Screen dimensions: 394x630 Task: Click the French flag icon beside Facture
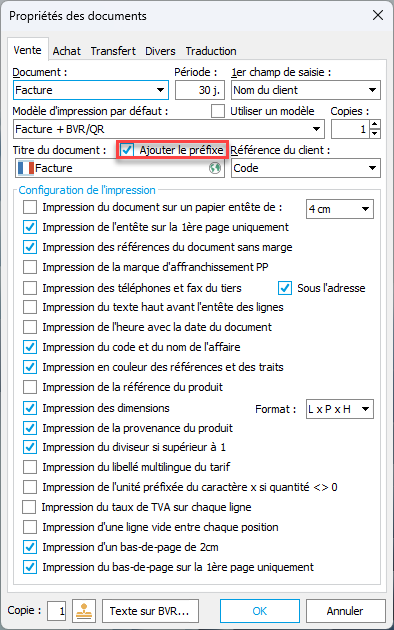(26, 168)
